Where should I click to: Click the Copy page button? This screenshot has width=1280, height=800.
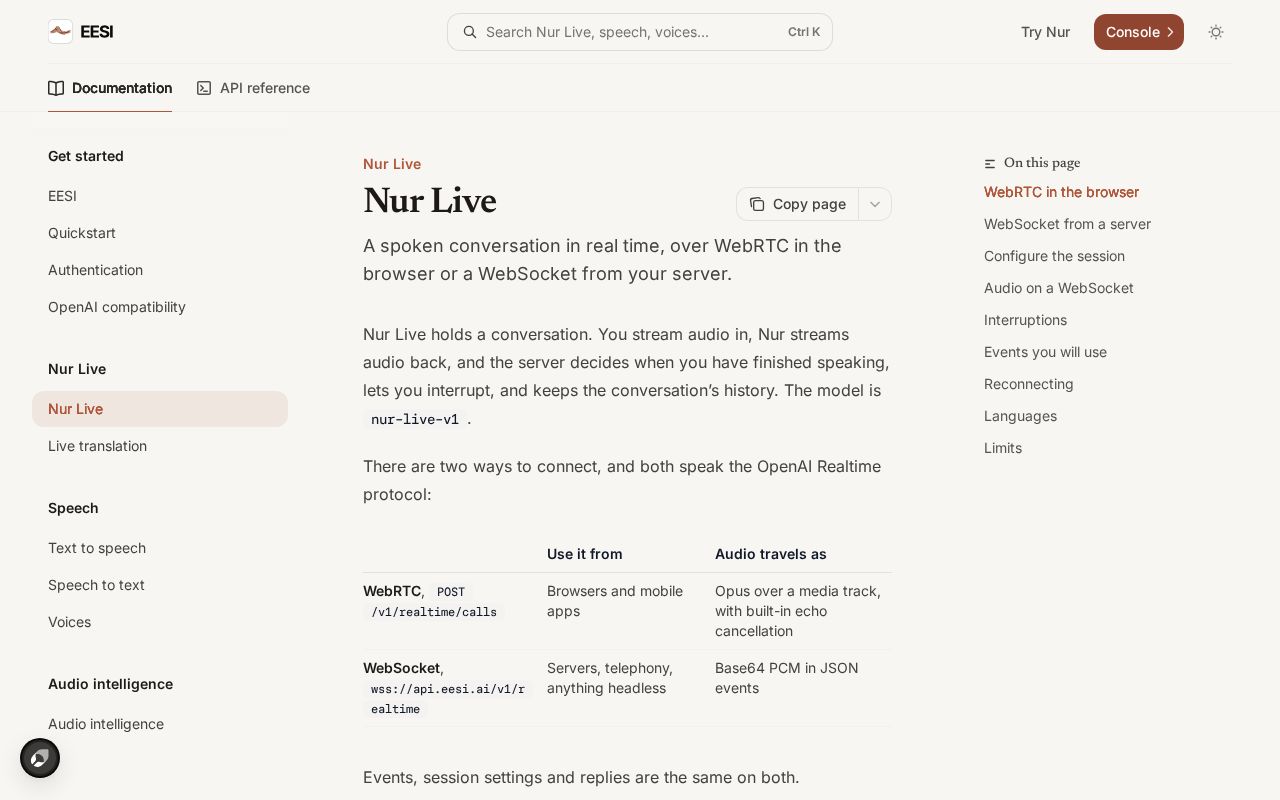797,204
